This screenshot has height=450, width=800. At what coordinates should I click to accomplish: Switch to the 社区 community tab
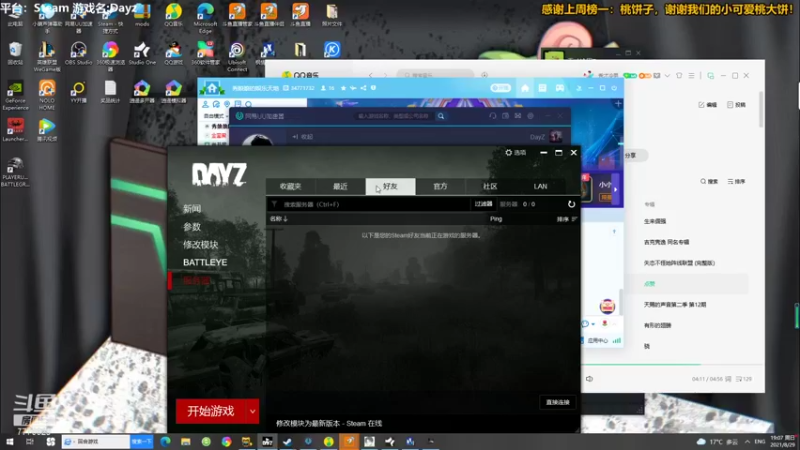coord(490,187)
